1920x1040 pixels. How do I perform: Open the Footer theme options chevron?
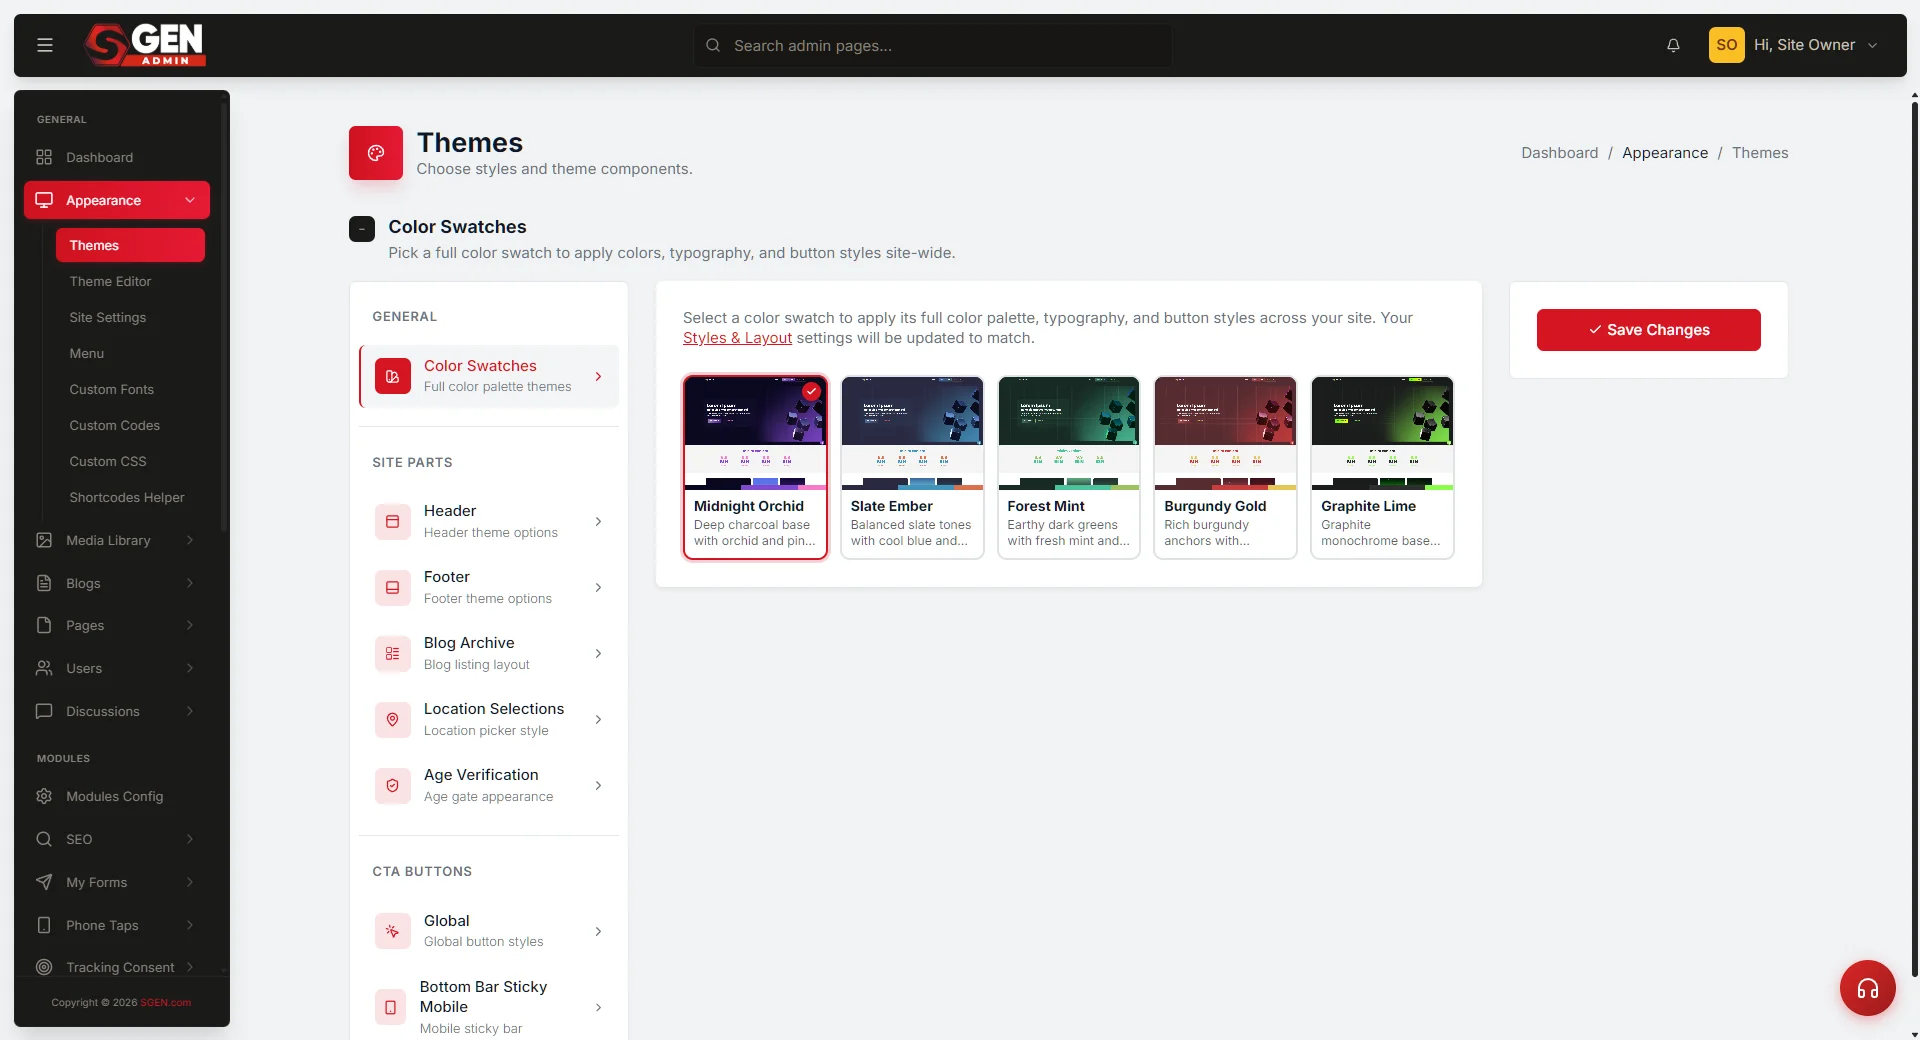pos(598,588)
